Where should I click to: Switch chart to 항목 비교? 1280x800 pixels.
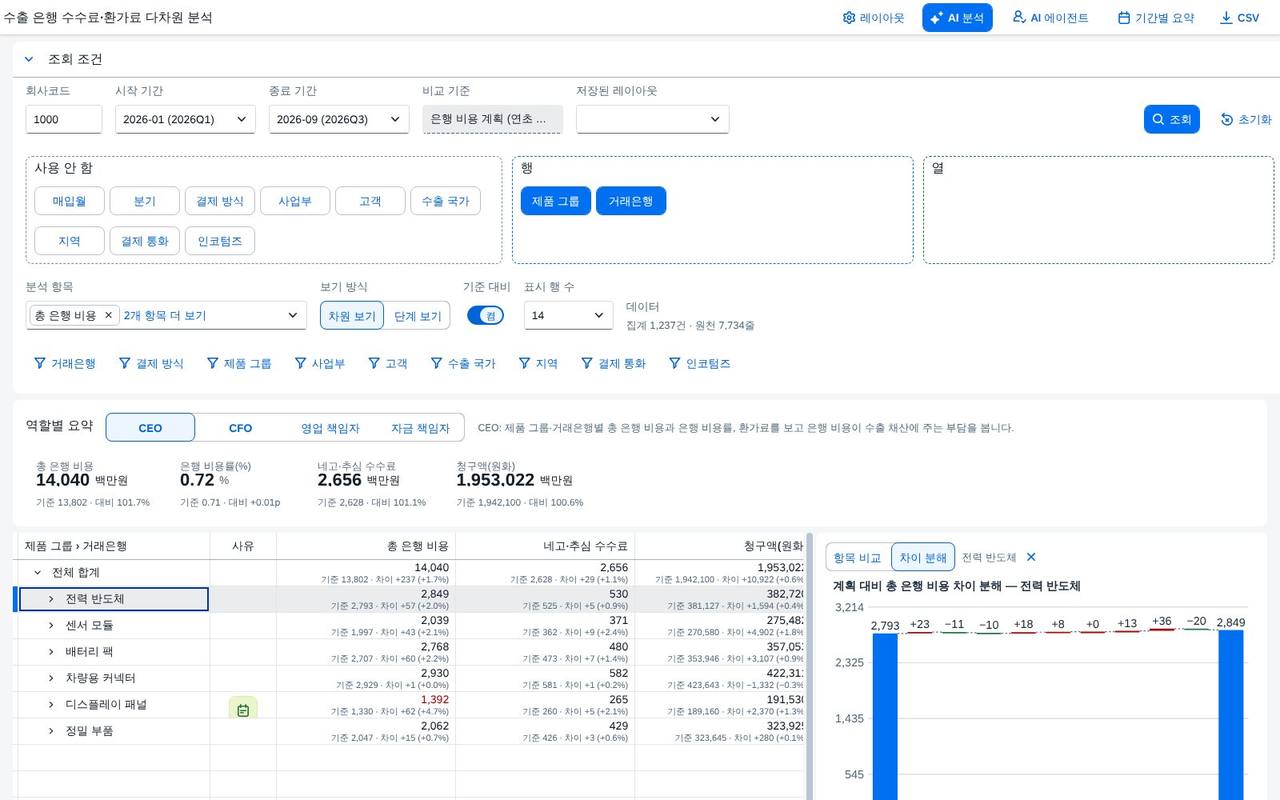coord(858,557)
